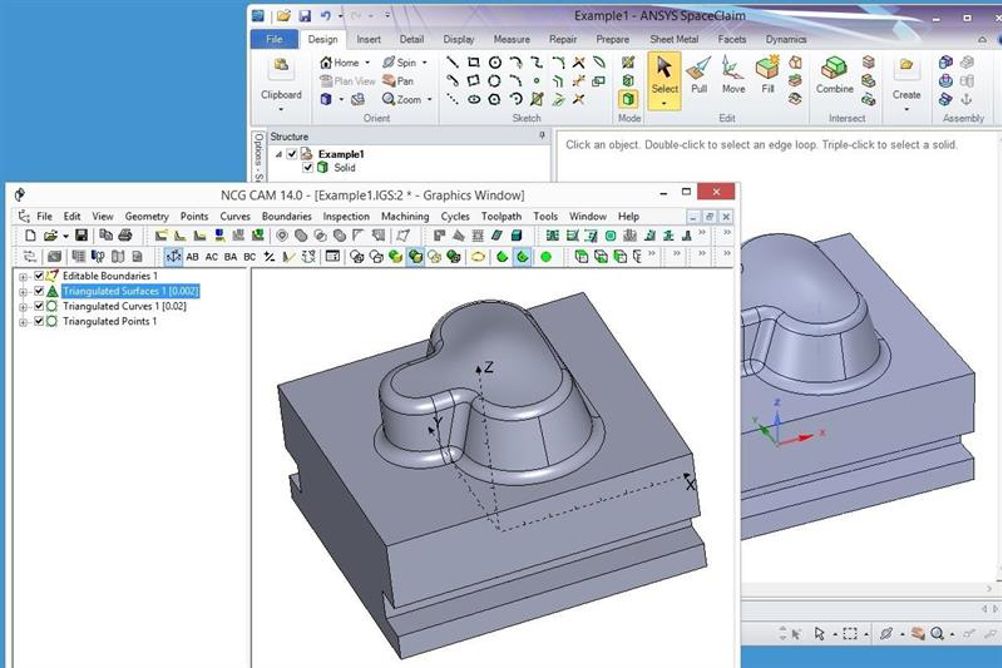
Task: Select the Pull tool in SpaceClaim
Action: coord(698,75)
